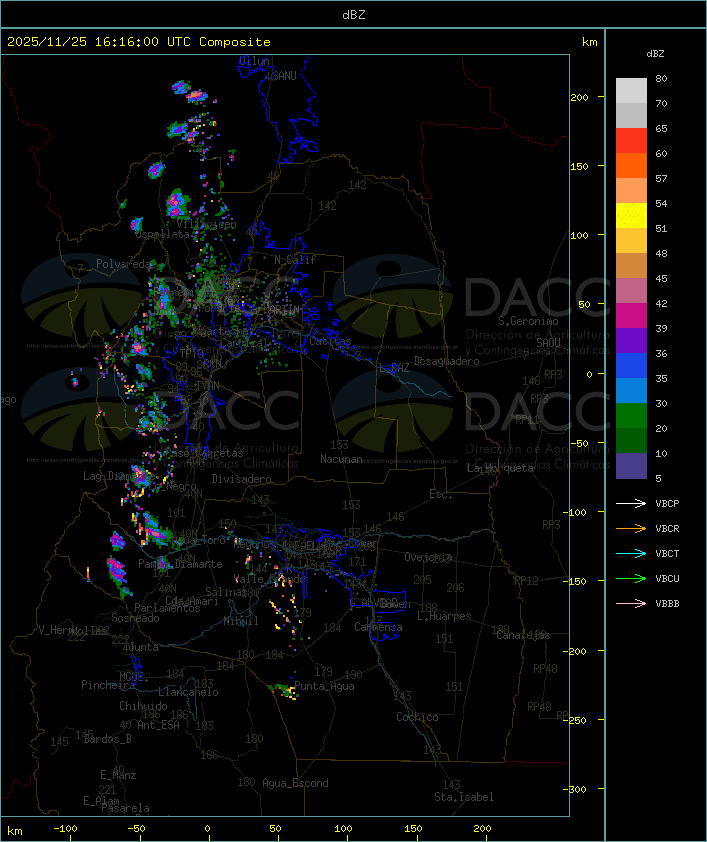Select the tan 45-48 dBZ legend swatch
Viewport: 707px width, 842px height.
coord(631,266)
